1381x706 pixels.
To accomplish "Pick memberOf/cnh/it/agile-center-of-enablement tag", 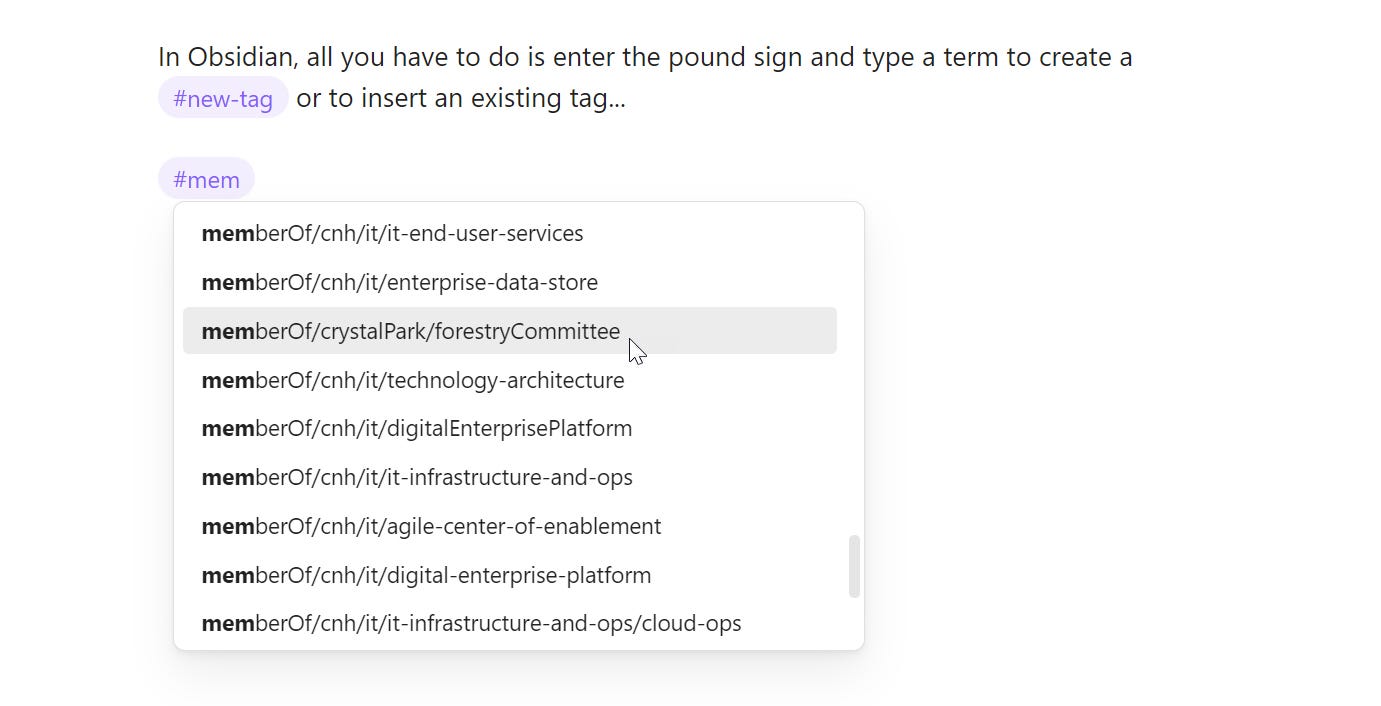I will pyautogui.click(x=509, y=526).
